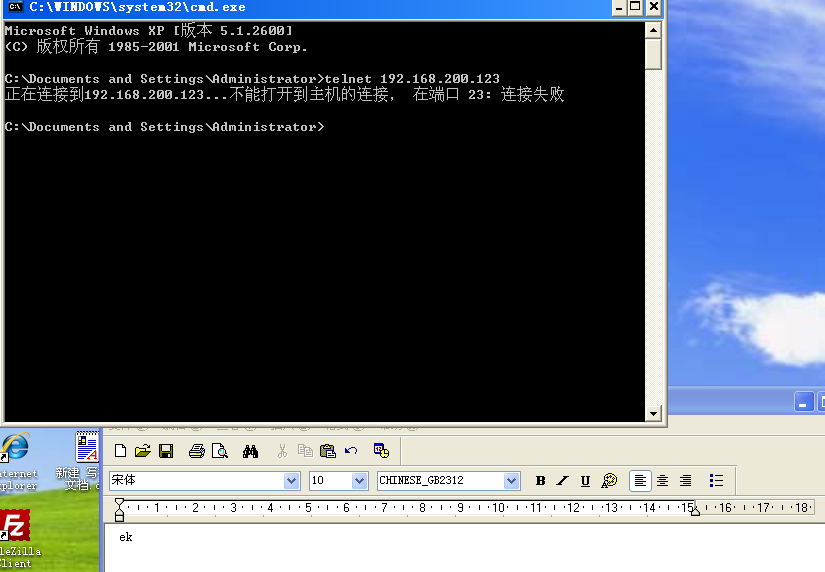Toggle Underline formatting
The width and height of the screenshot is (825, 572).
(x=585, y=480)
